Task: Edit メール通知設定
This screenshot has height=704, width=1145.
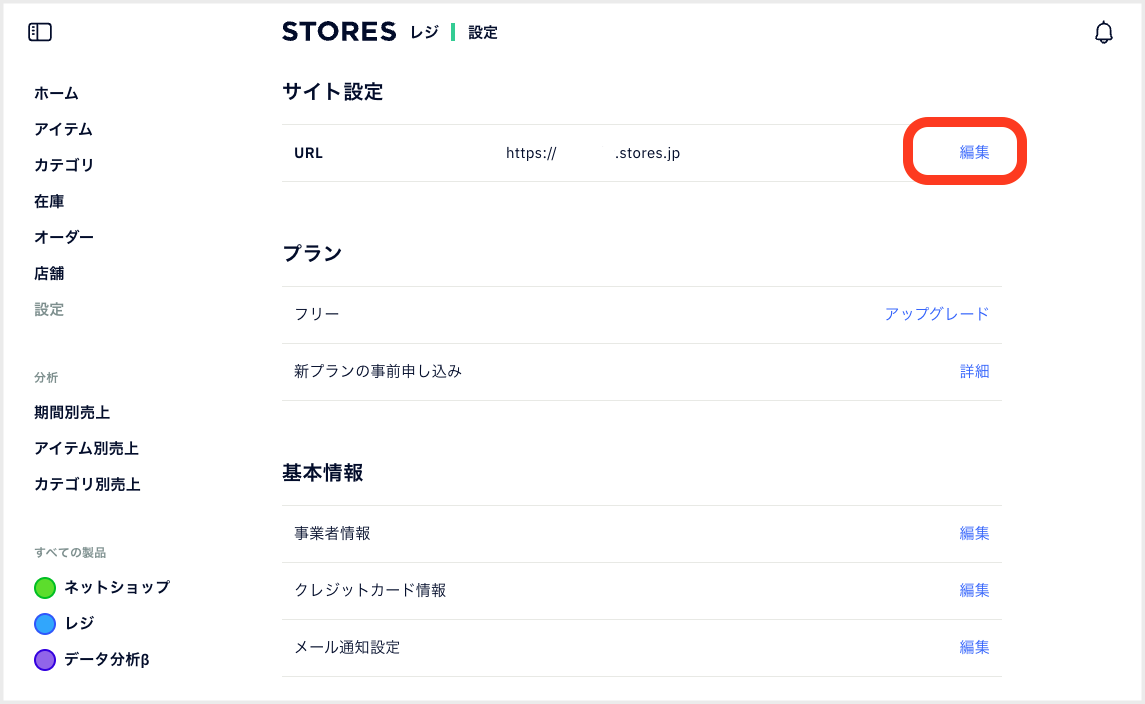Action: pos(974,647)
